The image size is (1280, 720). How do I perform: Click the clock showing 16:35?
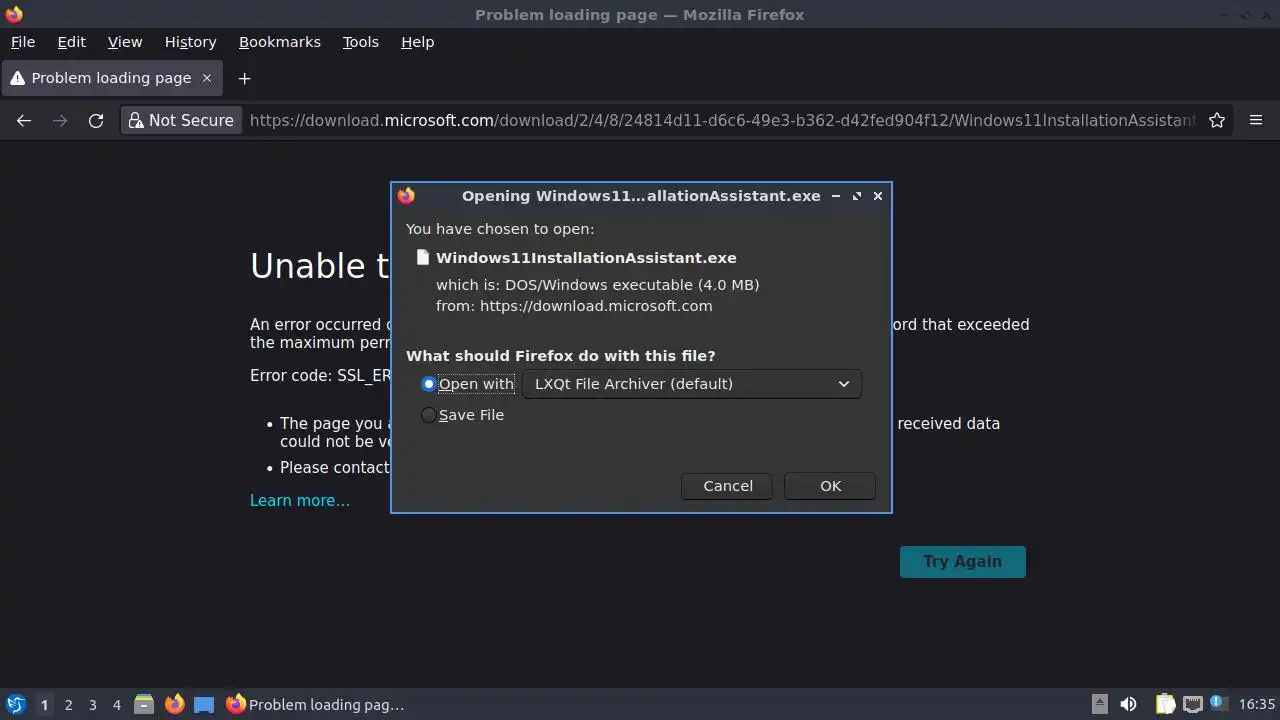click(x=1257, y=704)
